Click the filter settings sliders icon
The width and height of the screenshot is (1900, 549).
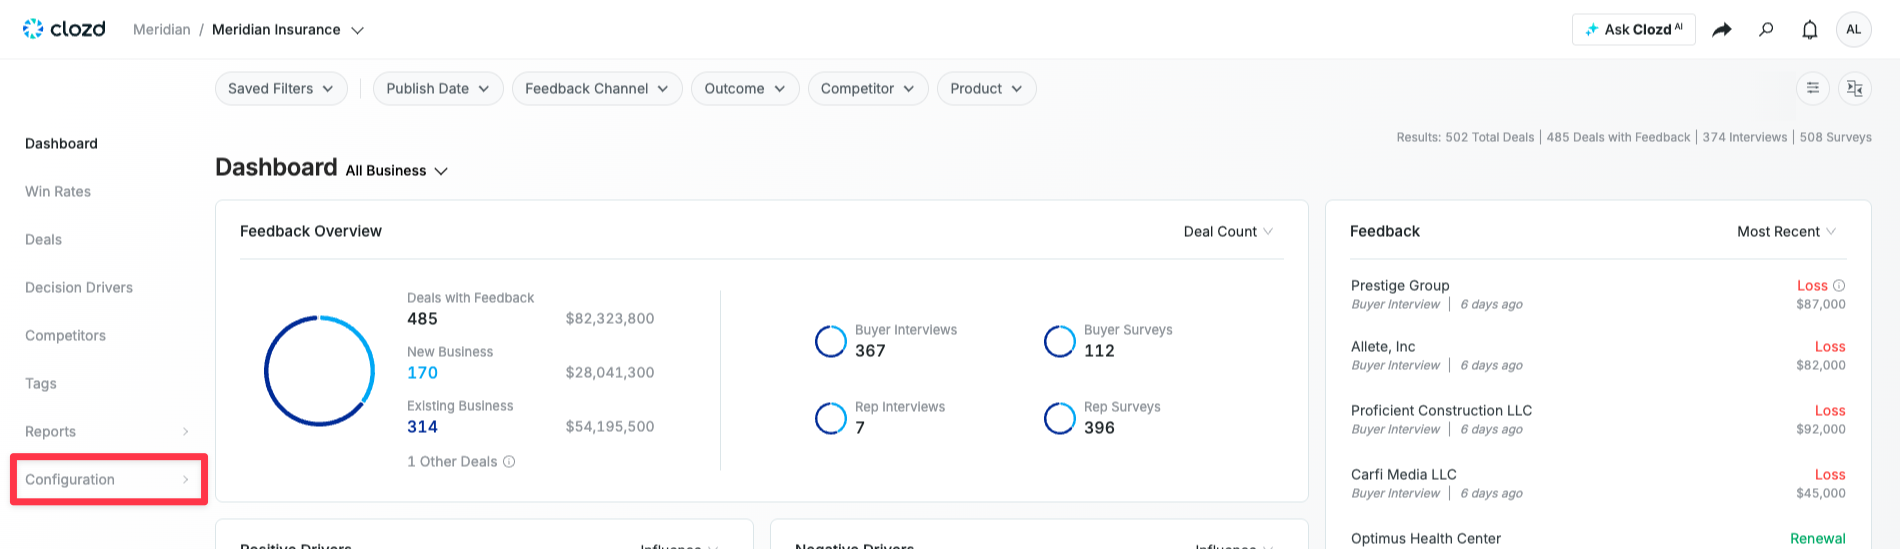tap(1812, 89)
